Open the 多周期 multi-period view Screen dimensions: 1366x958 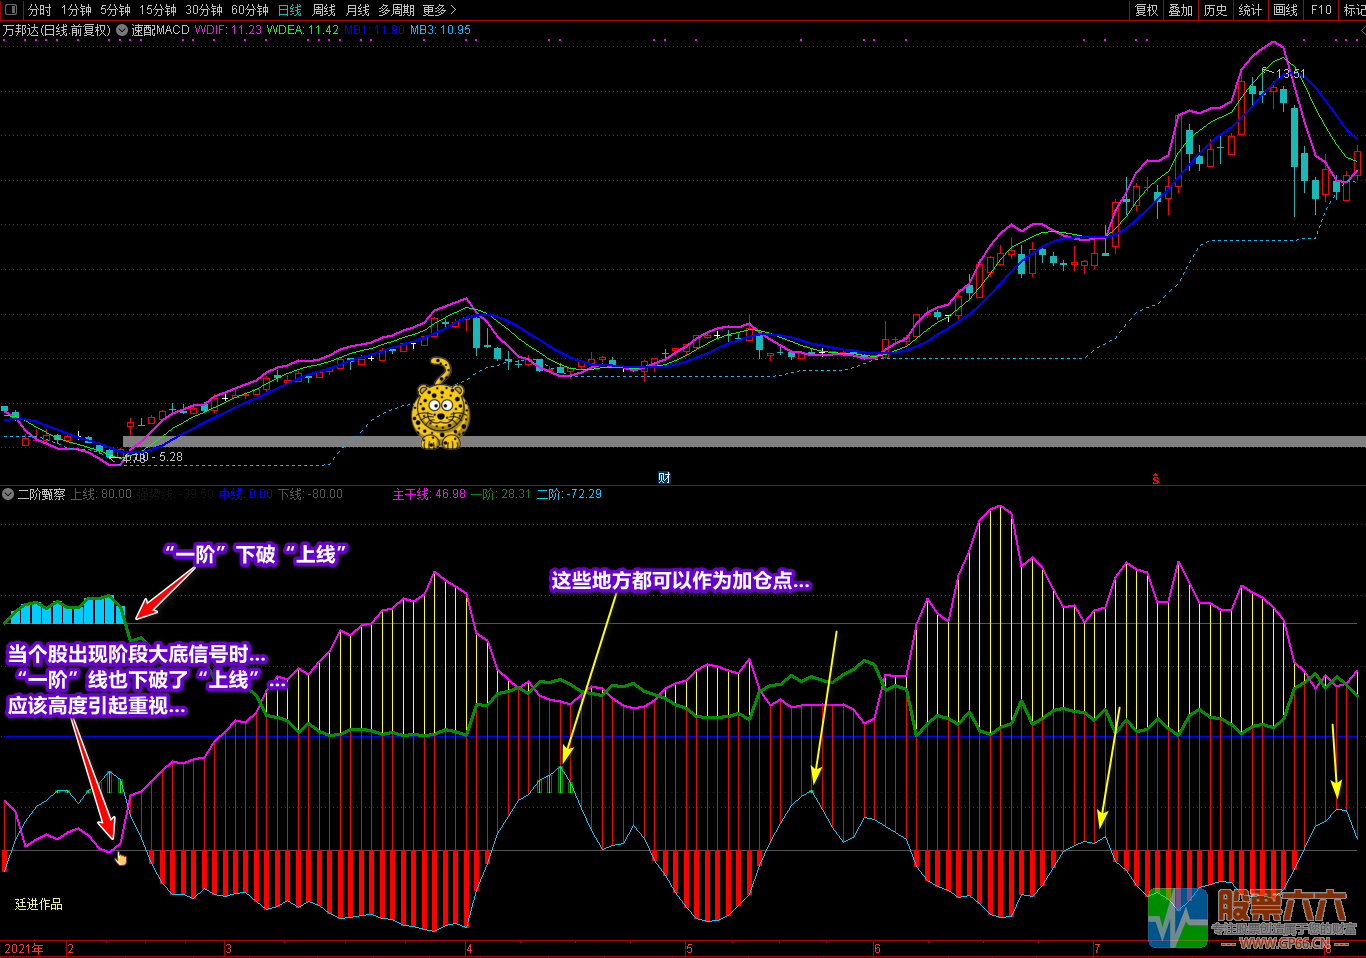coord(396,10)
